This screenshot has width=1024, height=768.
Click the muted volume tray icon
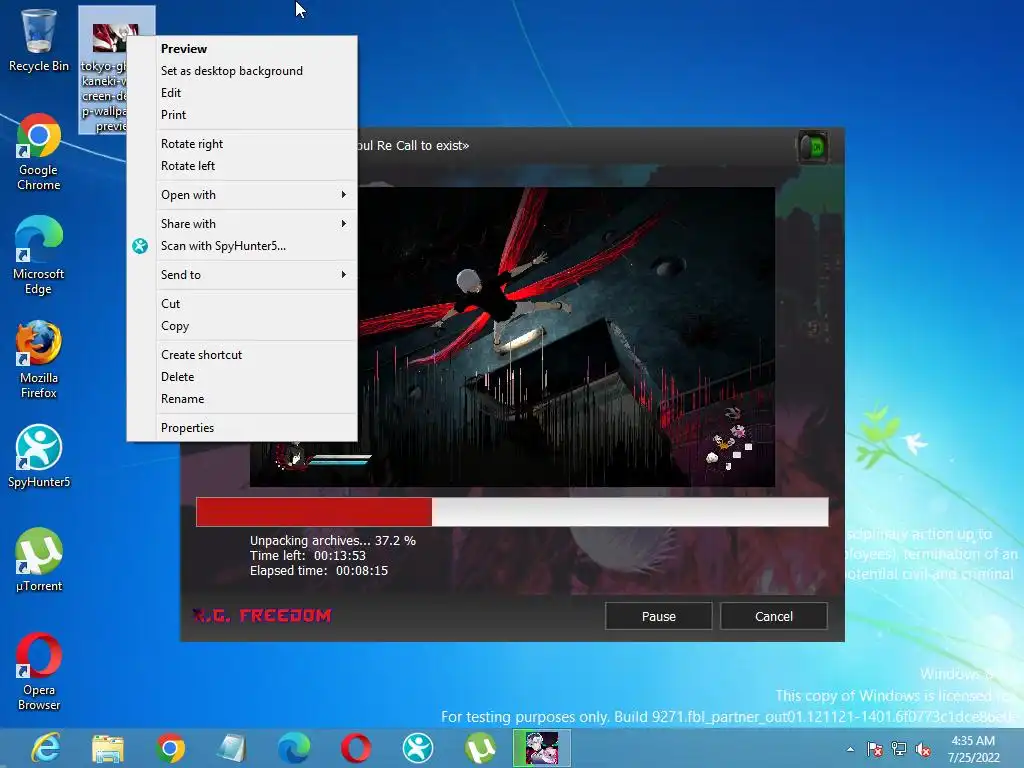point(923,749)
